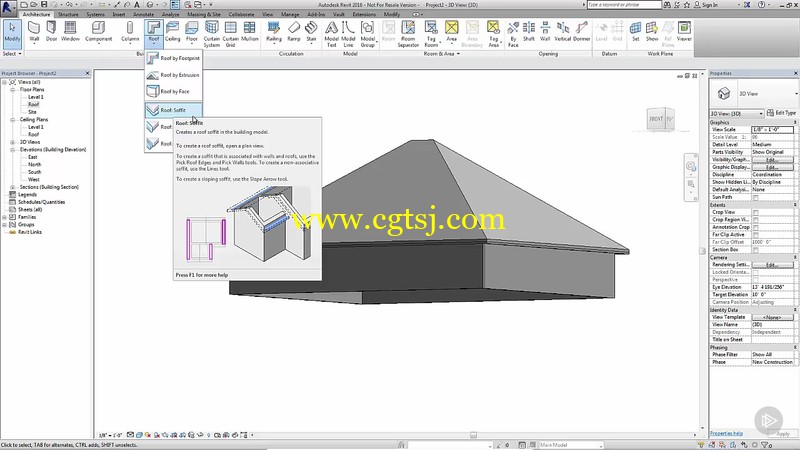Screen dimensions: 800x450
Task: Click the Ceiling tool
Action: 172,32
